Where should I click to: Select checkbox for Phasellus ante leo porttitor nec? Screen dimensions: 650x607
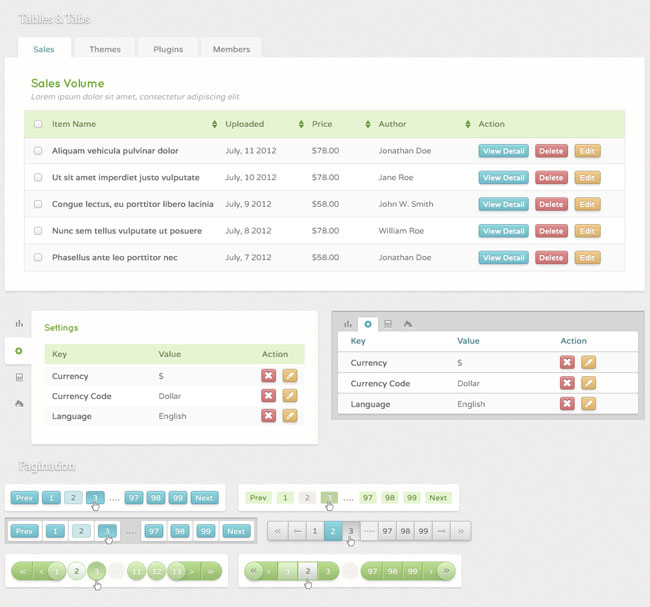click(x=38, y=257)
